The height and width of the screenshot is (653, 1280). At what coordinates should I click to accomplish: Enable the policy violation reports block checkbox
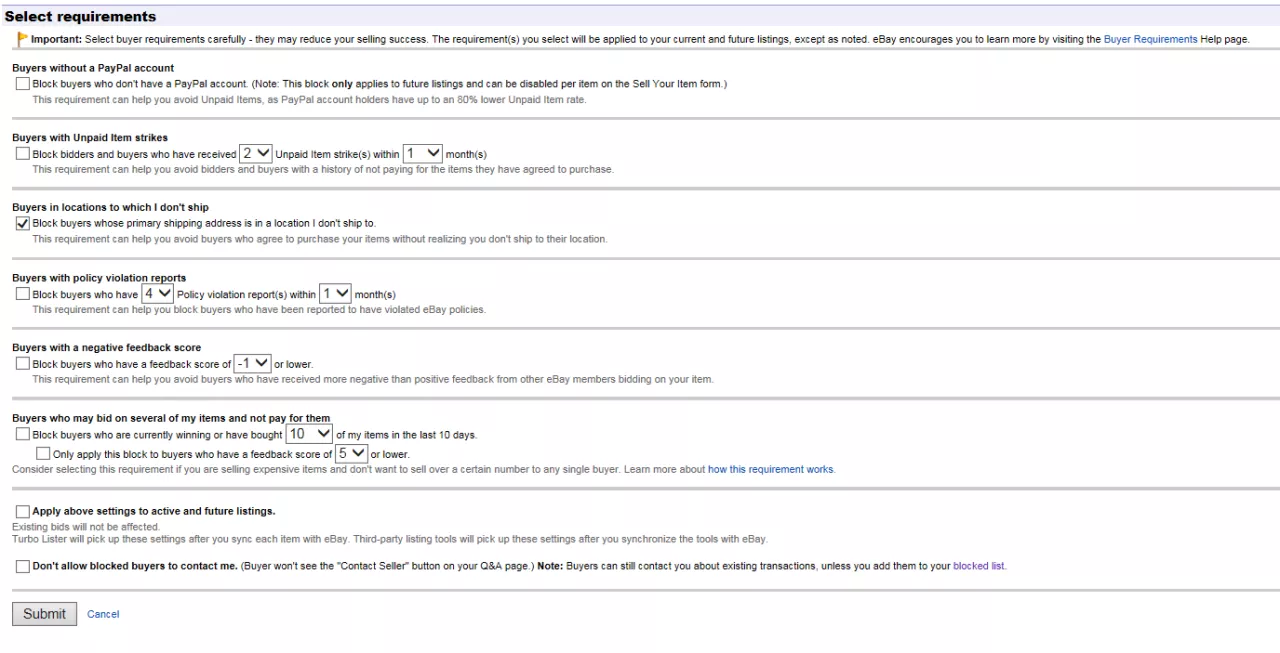tap(23, 294)
